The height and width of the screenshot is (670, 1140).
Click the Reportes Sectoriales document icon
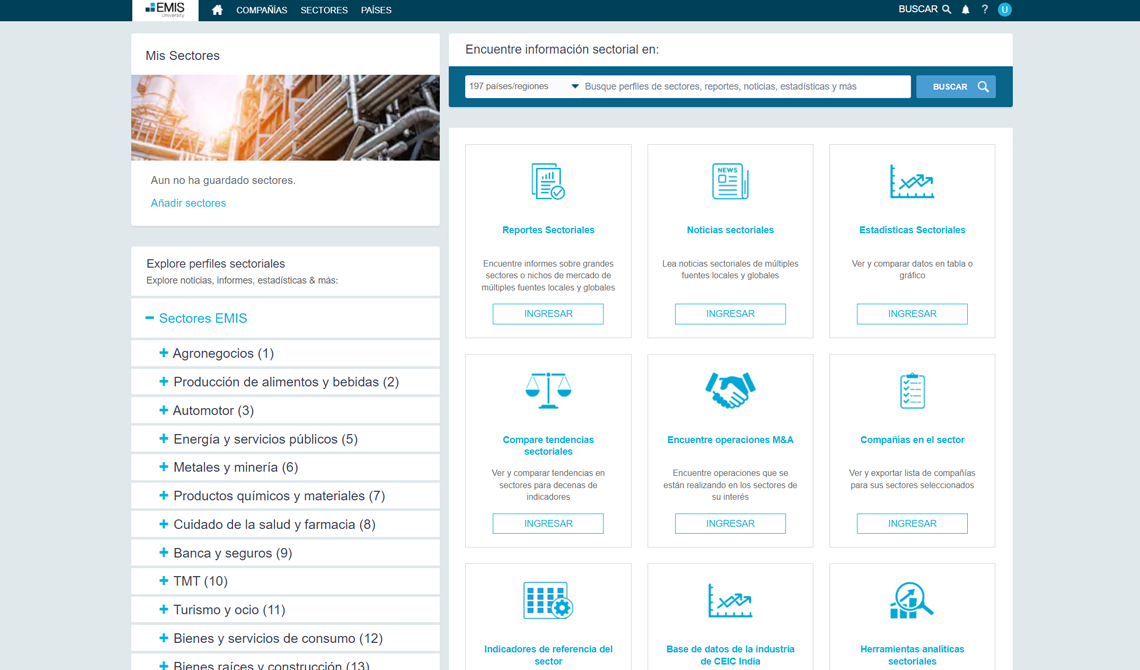click(x=548, y=181)
